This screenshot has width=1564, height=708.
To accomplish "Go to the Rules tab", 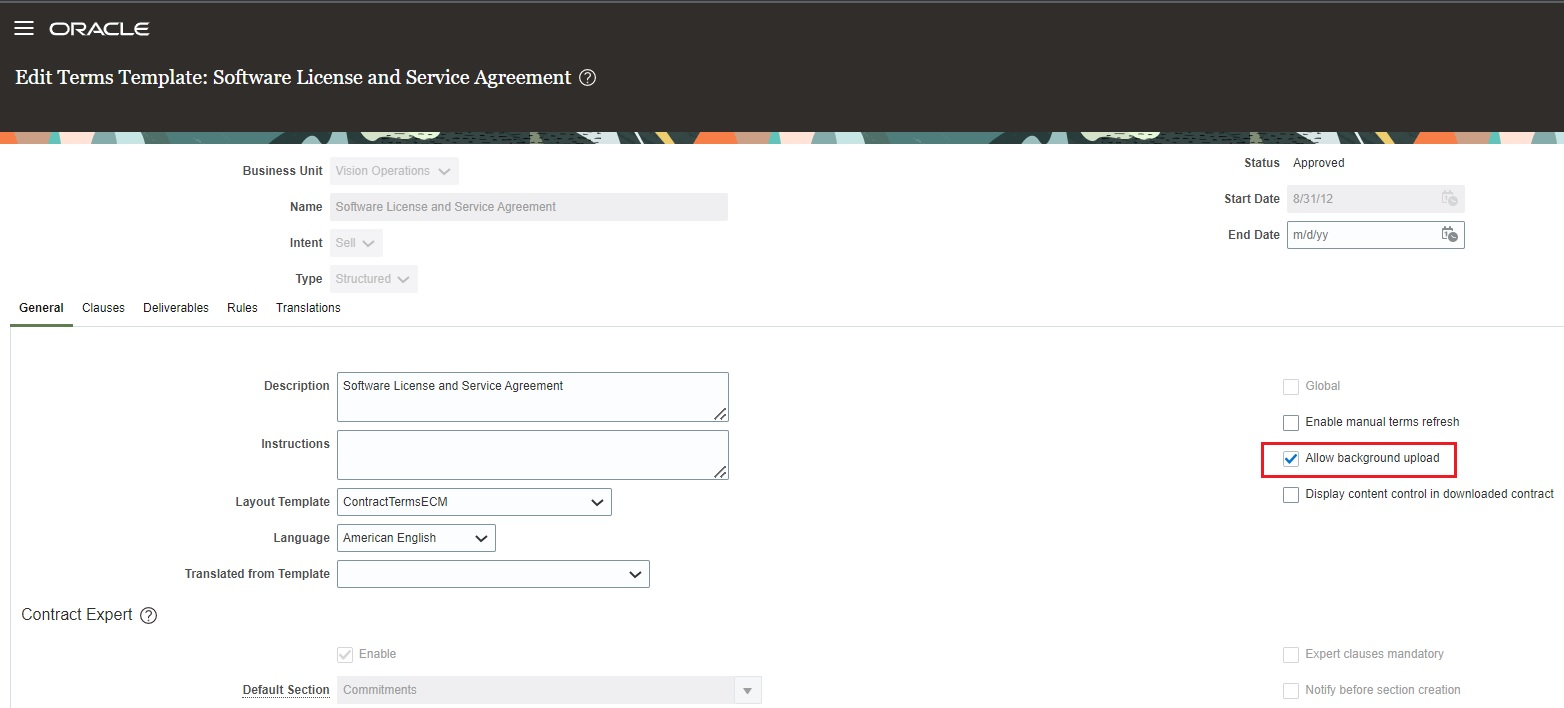I will coord(242,308).
